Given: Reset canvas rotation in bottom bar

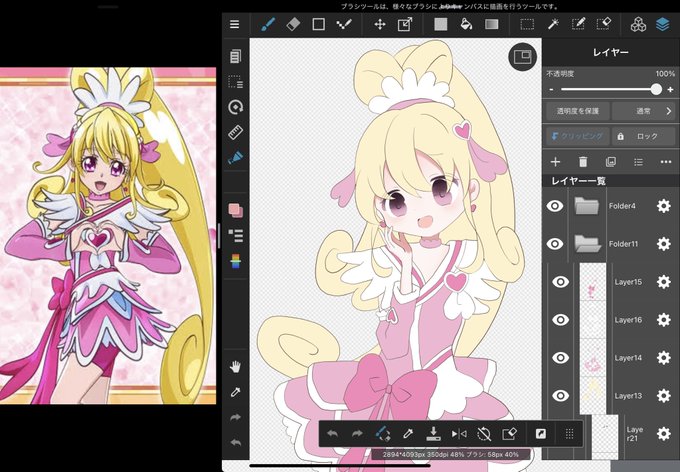Looking at the screenshot, I should 484,433.
